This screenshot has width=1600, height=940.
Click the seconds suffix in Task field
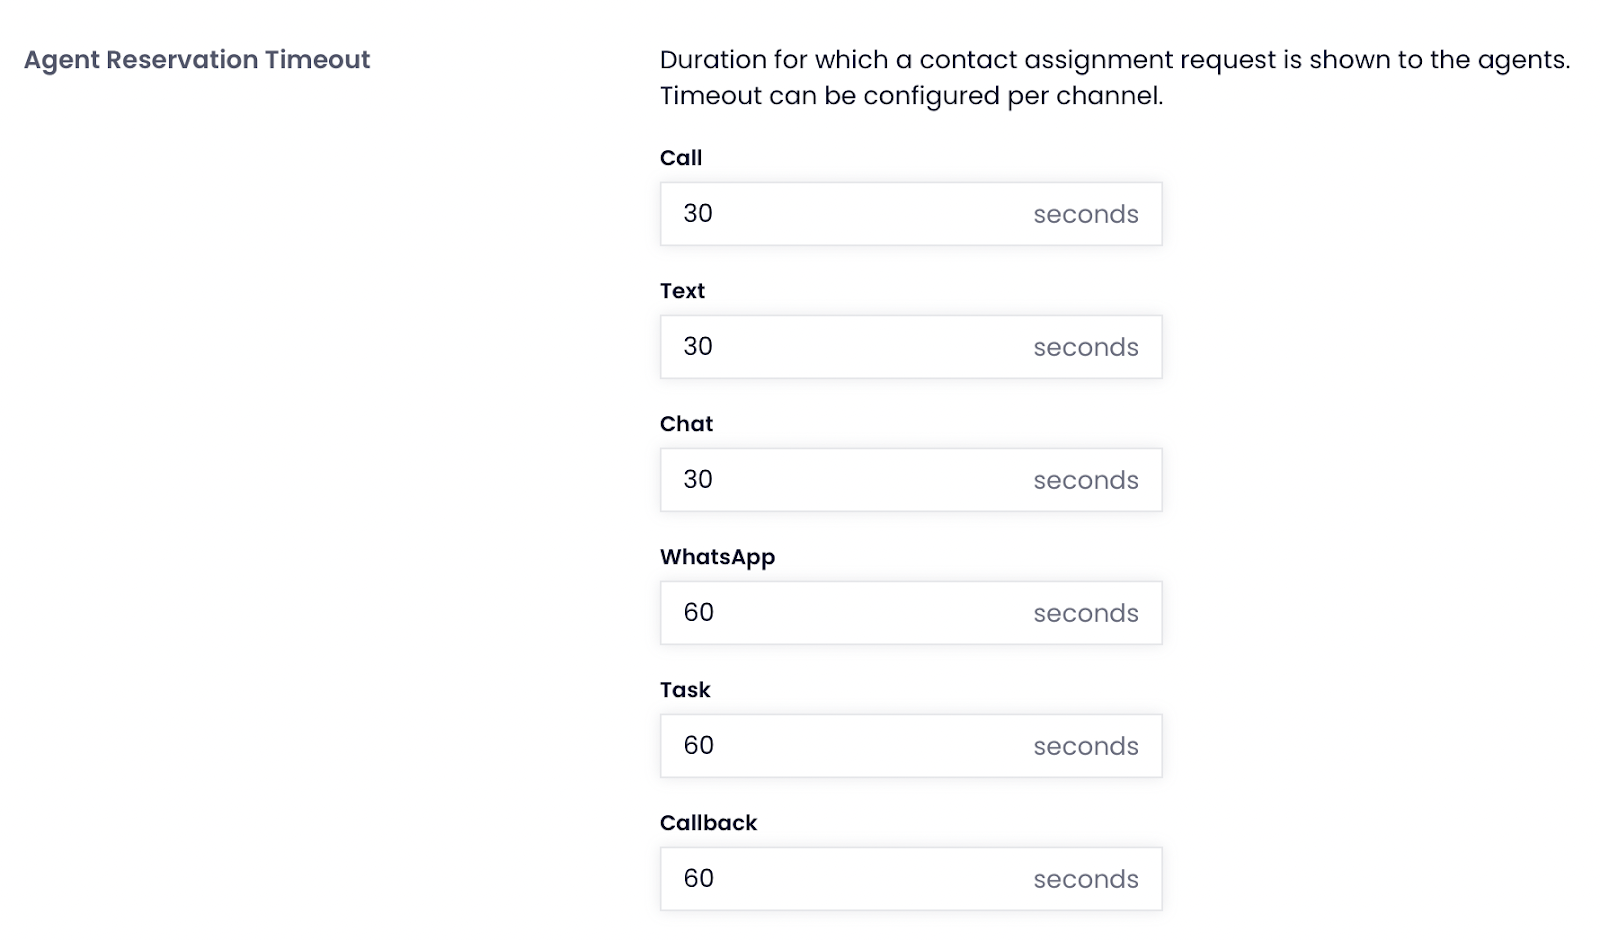pos(1086,746)
